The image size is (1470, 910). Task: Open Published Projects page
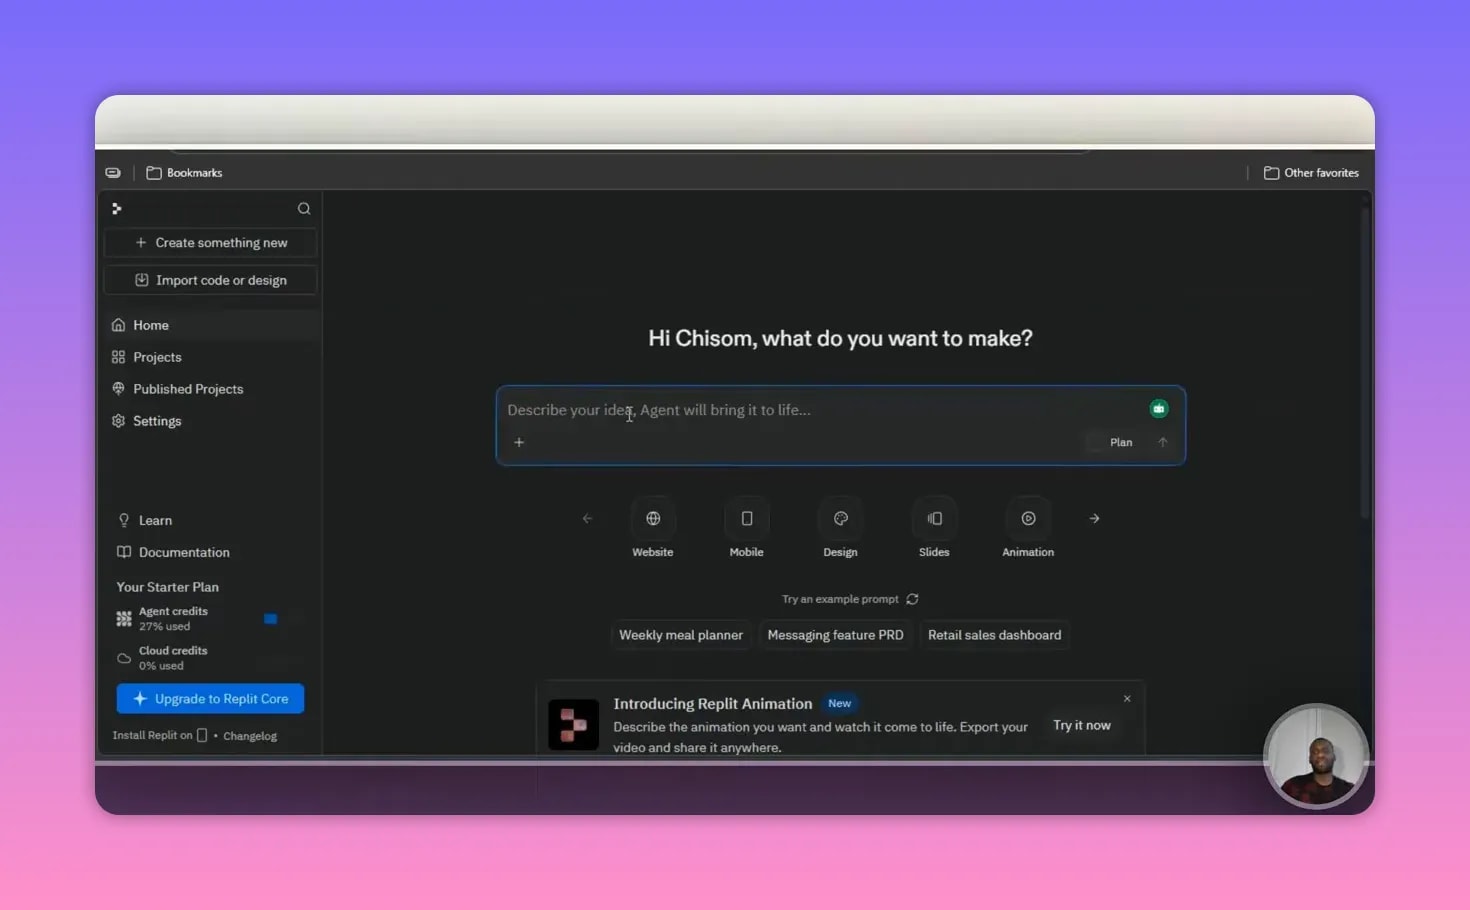[x=211, y=389]
